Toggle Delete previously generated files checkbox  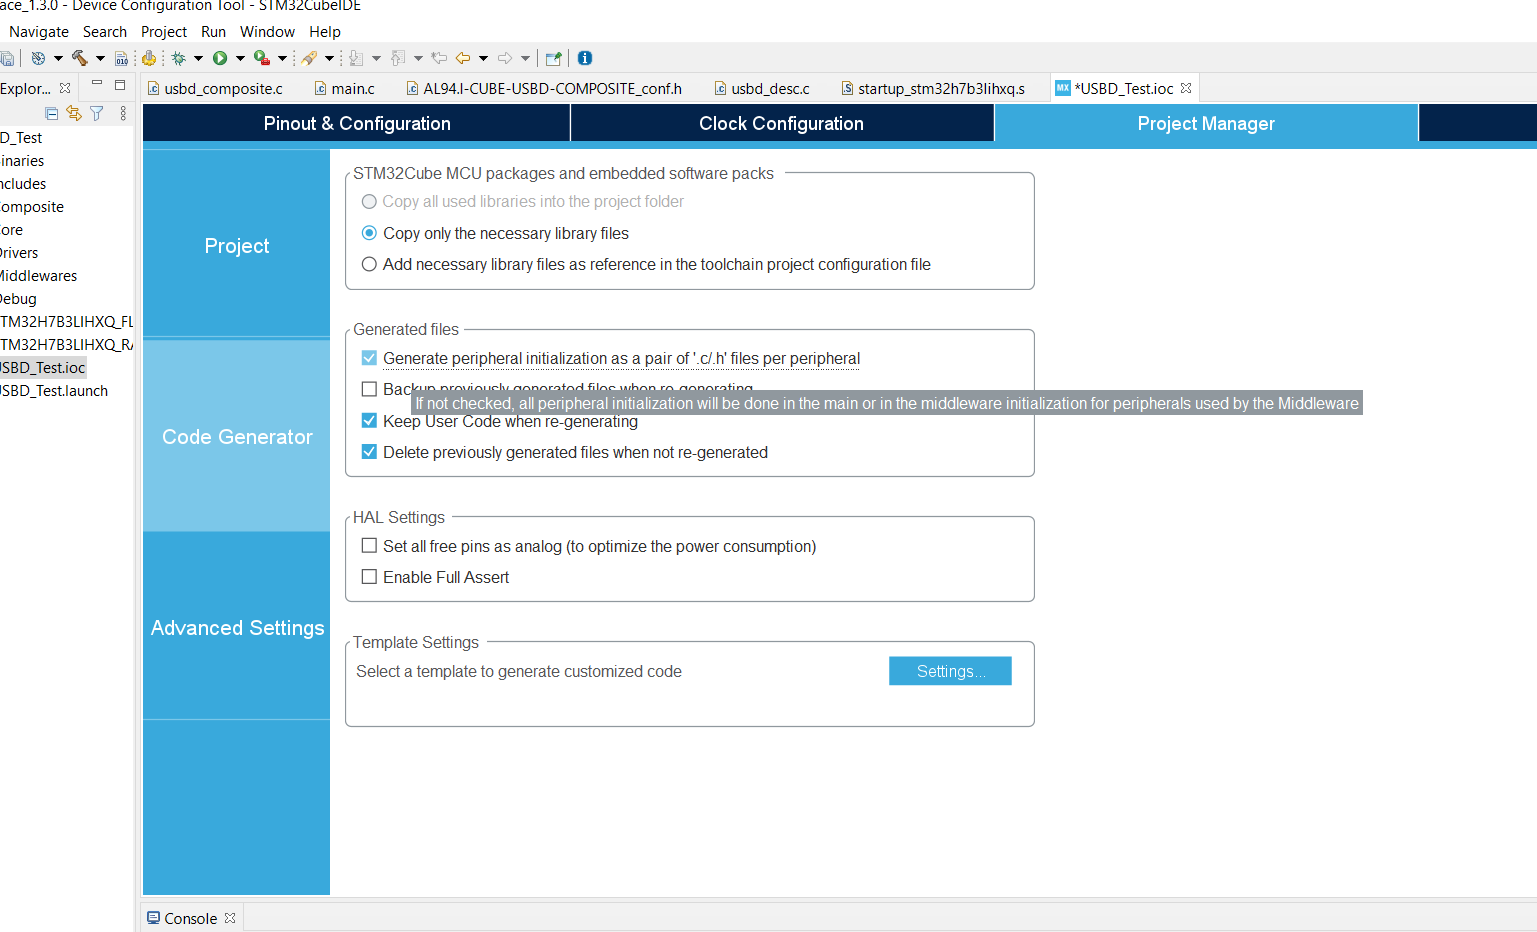pyautogui.click(x=369, y=452)
